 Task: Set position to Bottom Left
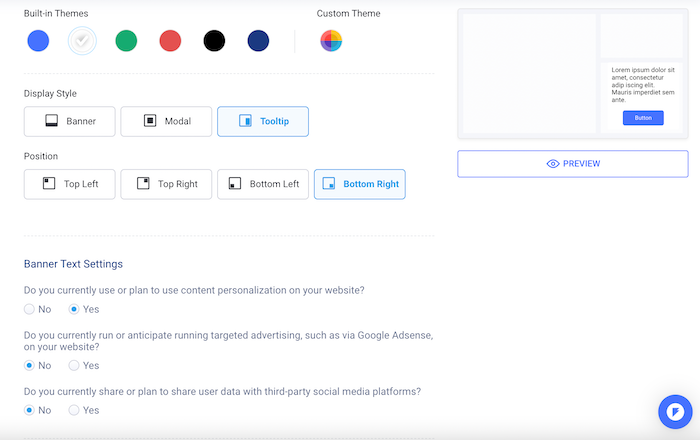pyautogui.click(x=263, y=184)
